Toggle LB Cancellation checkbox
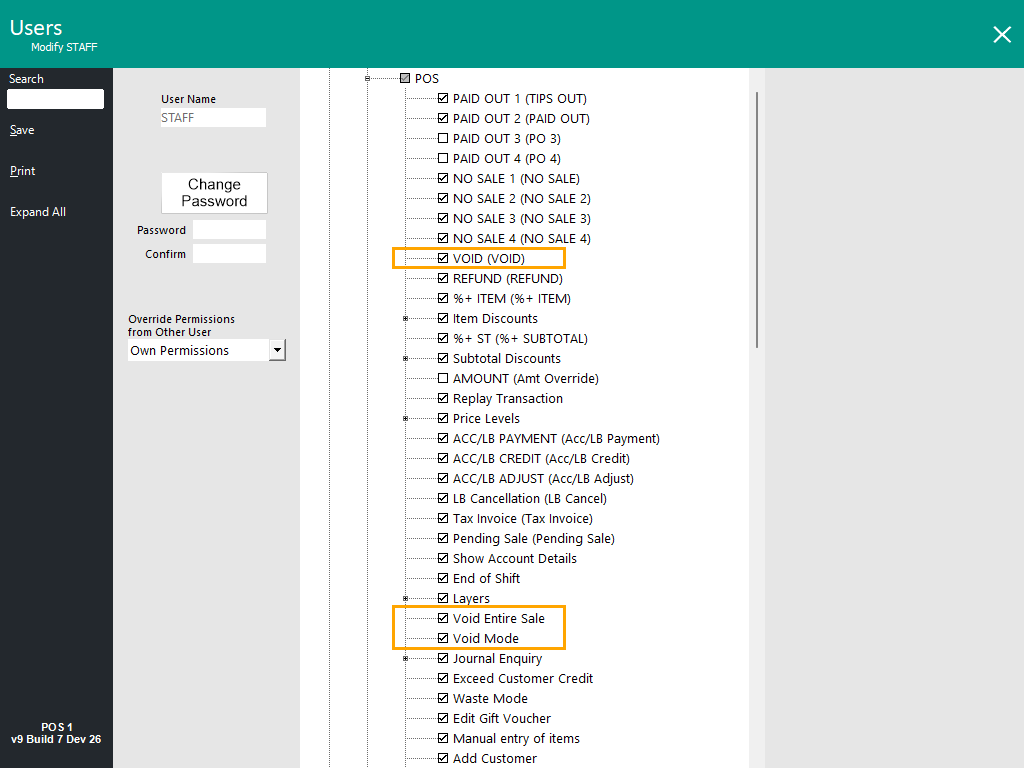Viewport: 1024px width, 768px height. (443, 498)
